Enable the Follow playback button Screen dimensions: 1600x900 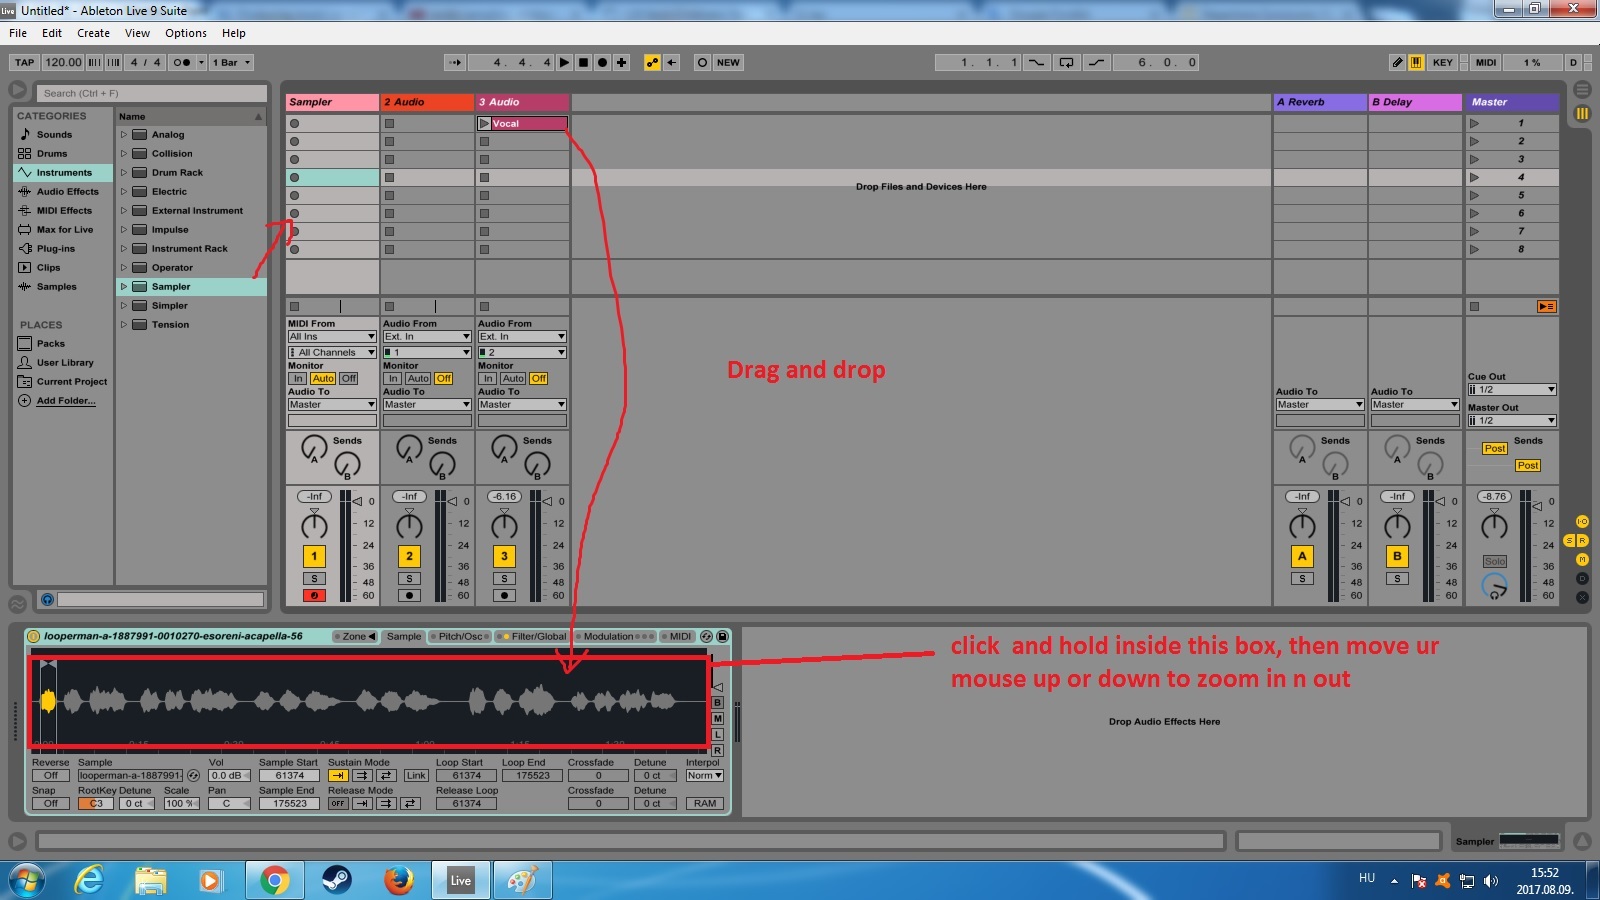(x=455, y=62)
